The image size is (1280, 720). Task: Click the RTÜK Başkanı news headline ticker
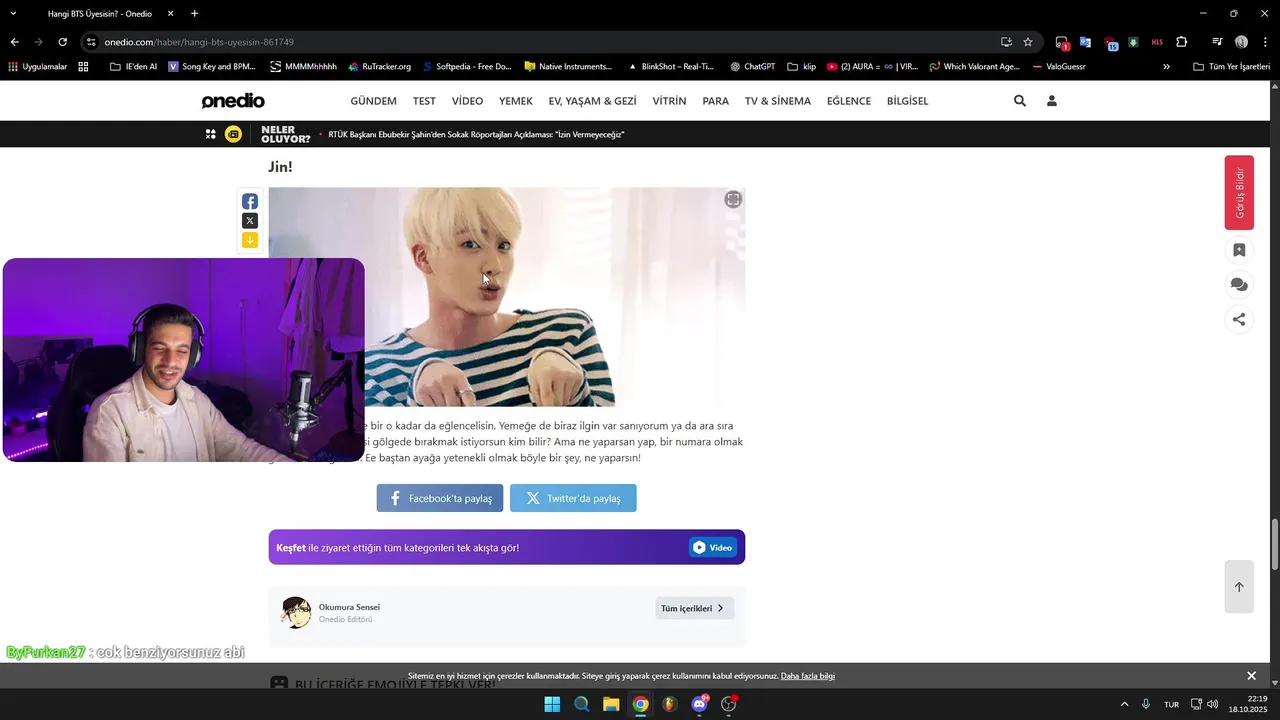476,134
